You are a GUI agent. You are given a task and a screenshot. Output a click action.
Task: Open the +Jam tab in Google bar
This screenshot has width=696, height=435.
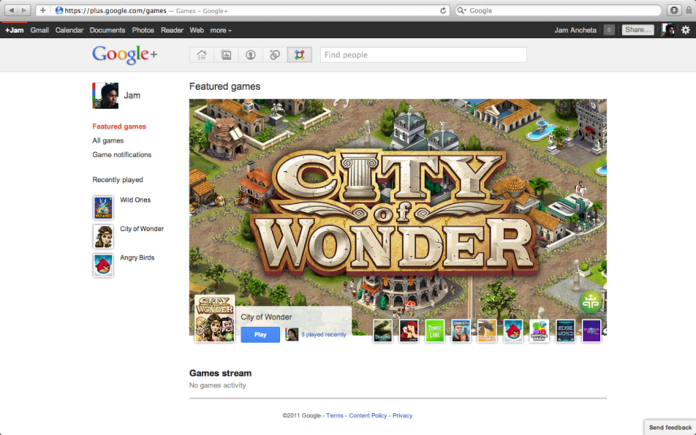pyautogui.click(x=14, y=30)
